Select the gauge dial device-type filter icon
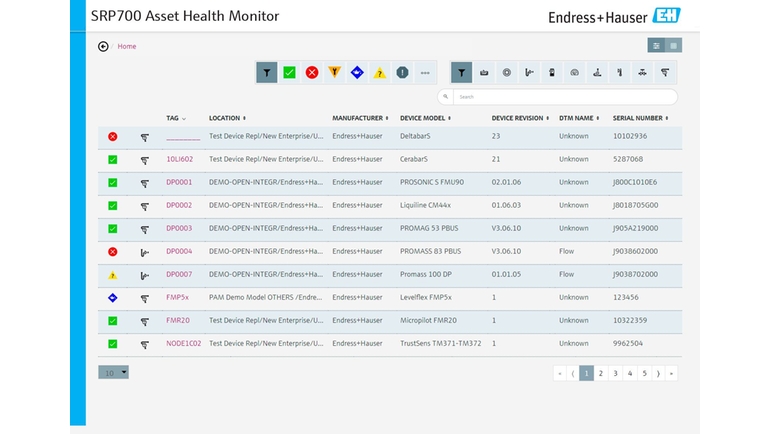Image resolution: width=771 pixels, height=434 pixels. pyautogui.click(x=574, y=73)
